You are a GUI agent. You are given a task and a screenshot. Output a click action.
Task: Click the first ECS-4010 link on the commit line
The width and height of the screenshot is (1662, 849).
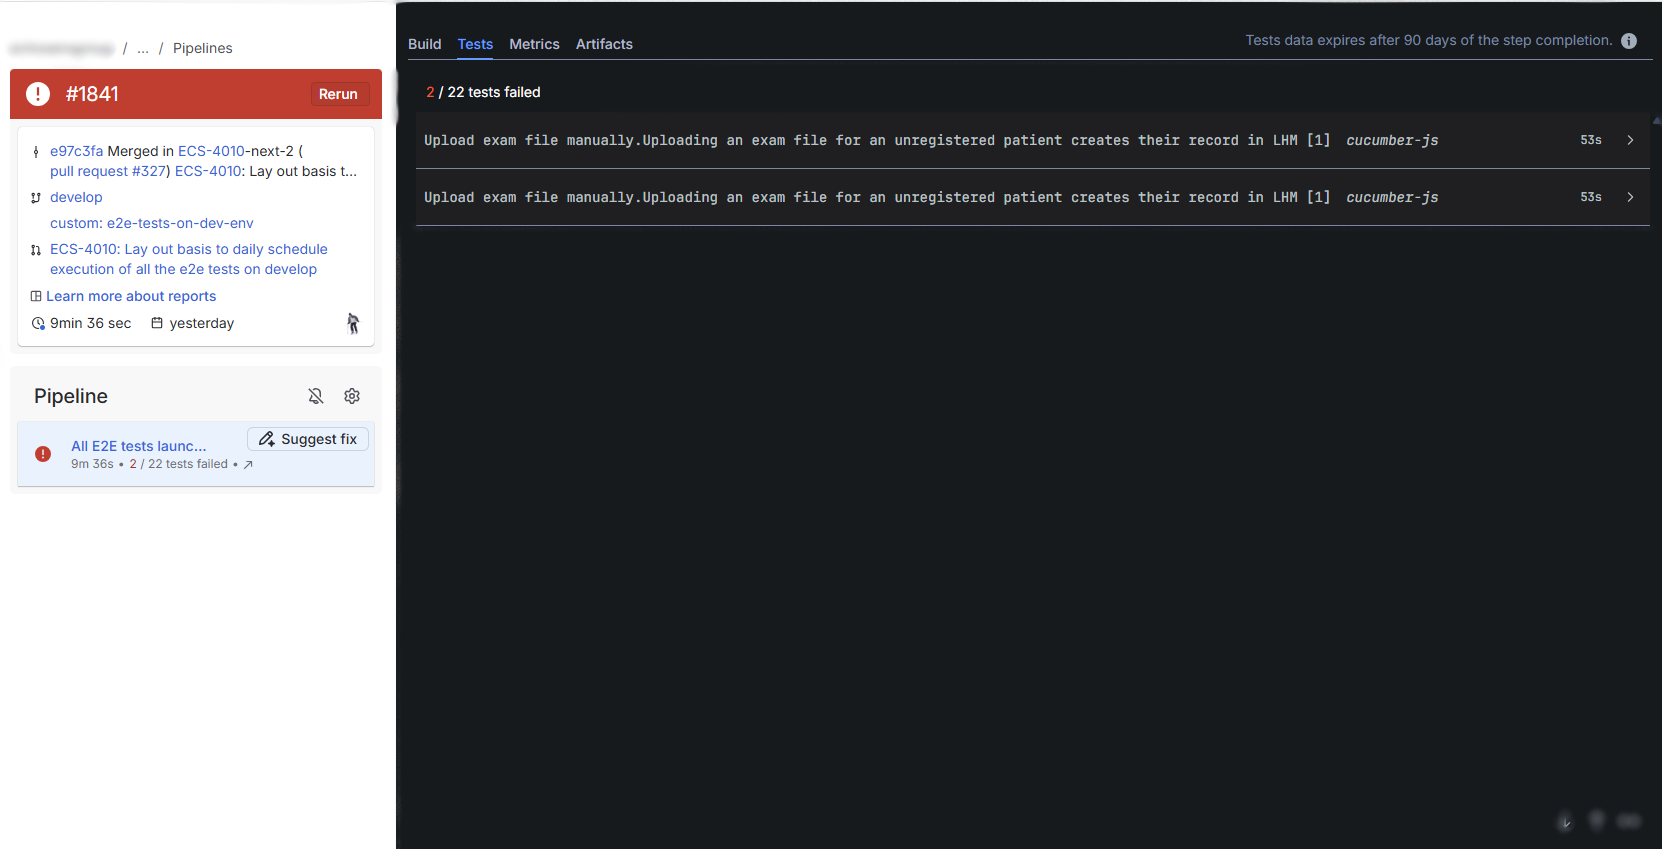(x=211, y=151)
